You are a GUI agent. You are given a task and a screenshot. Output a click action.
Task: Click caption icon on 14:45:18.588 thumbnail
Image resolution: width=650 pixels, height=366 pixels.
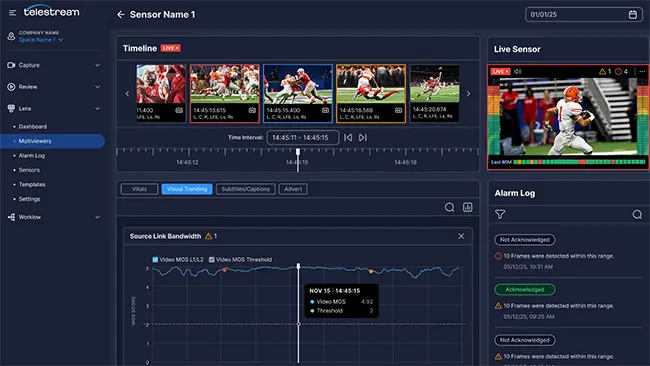pyautogui.click(x=398, y=110)
